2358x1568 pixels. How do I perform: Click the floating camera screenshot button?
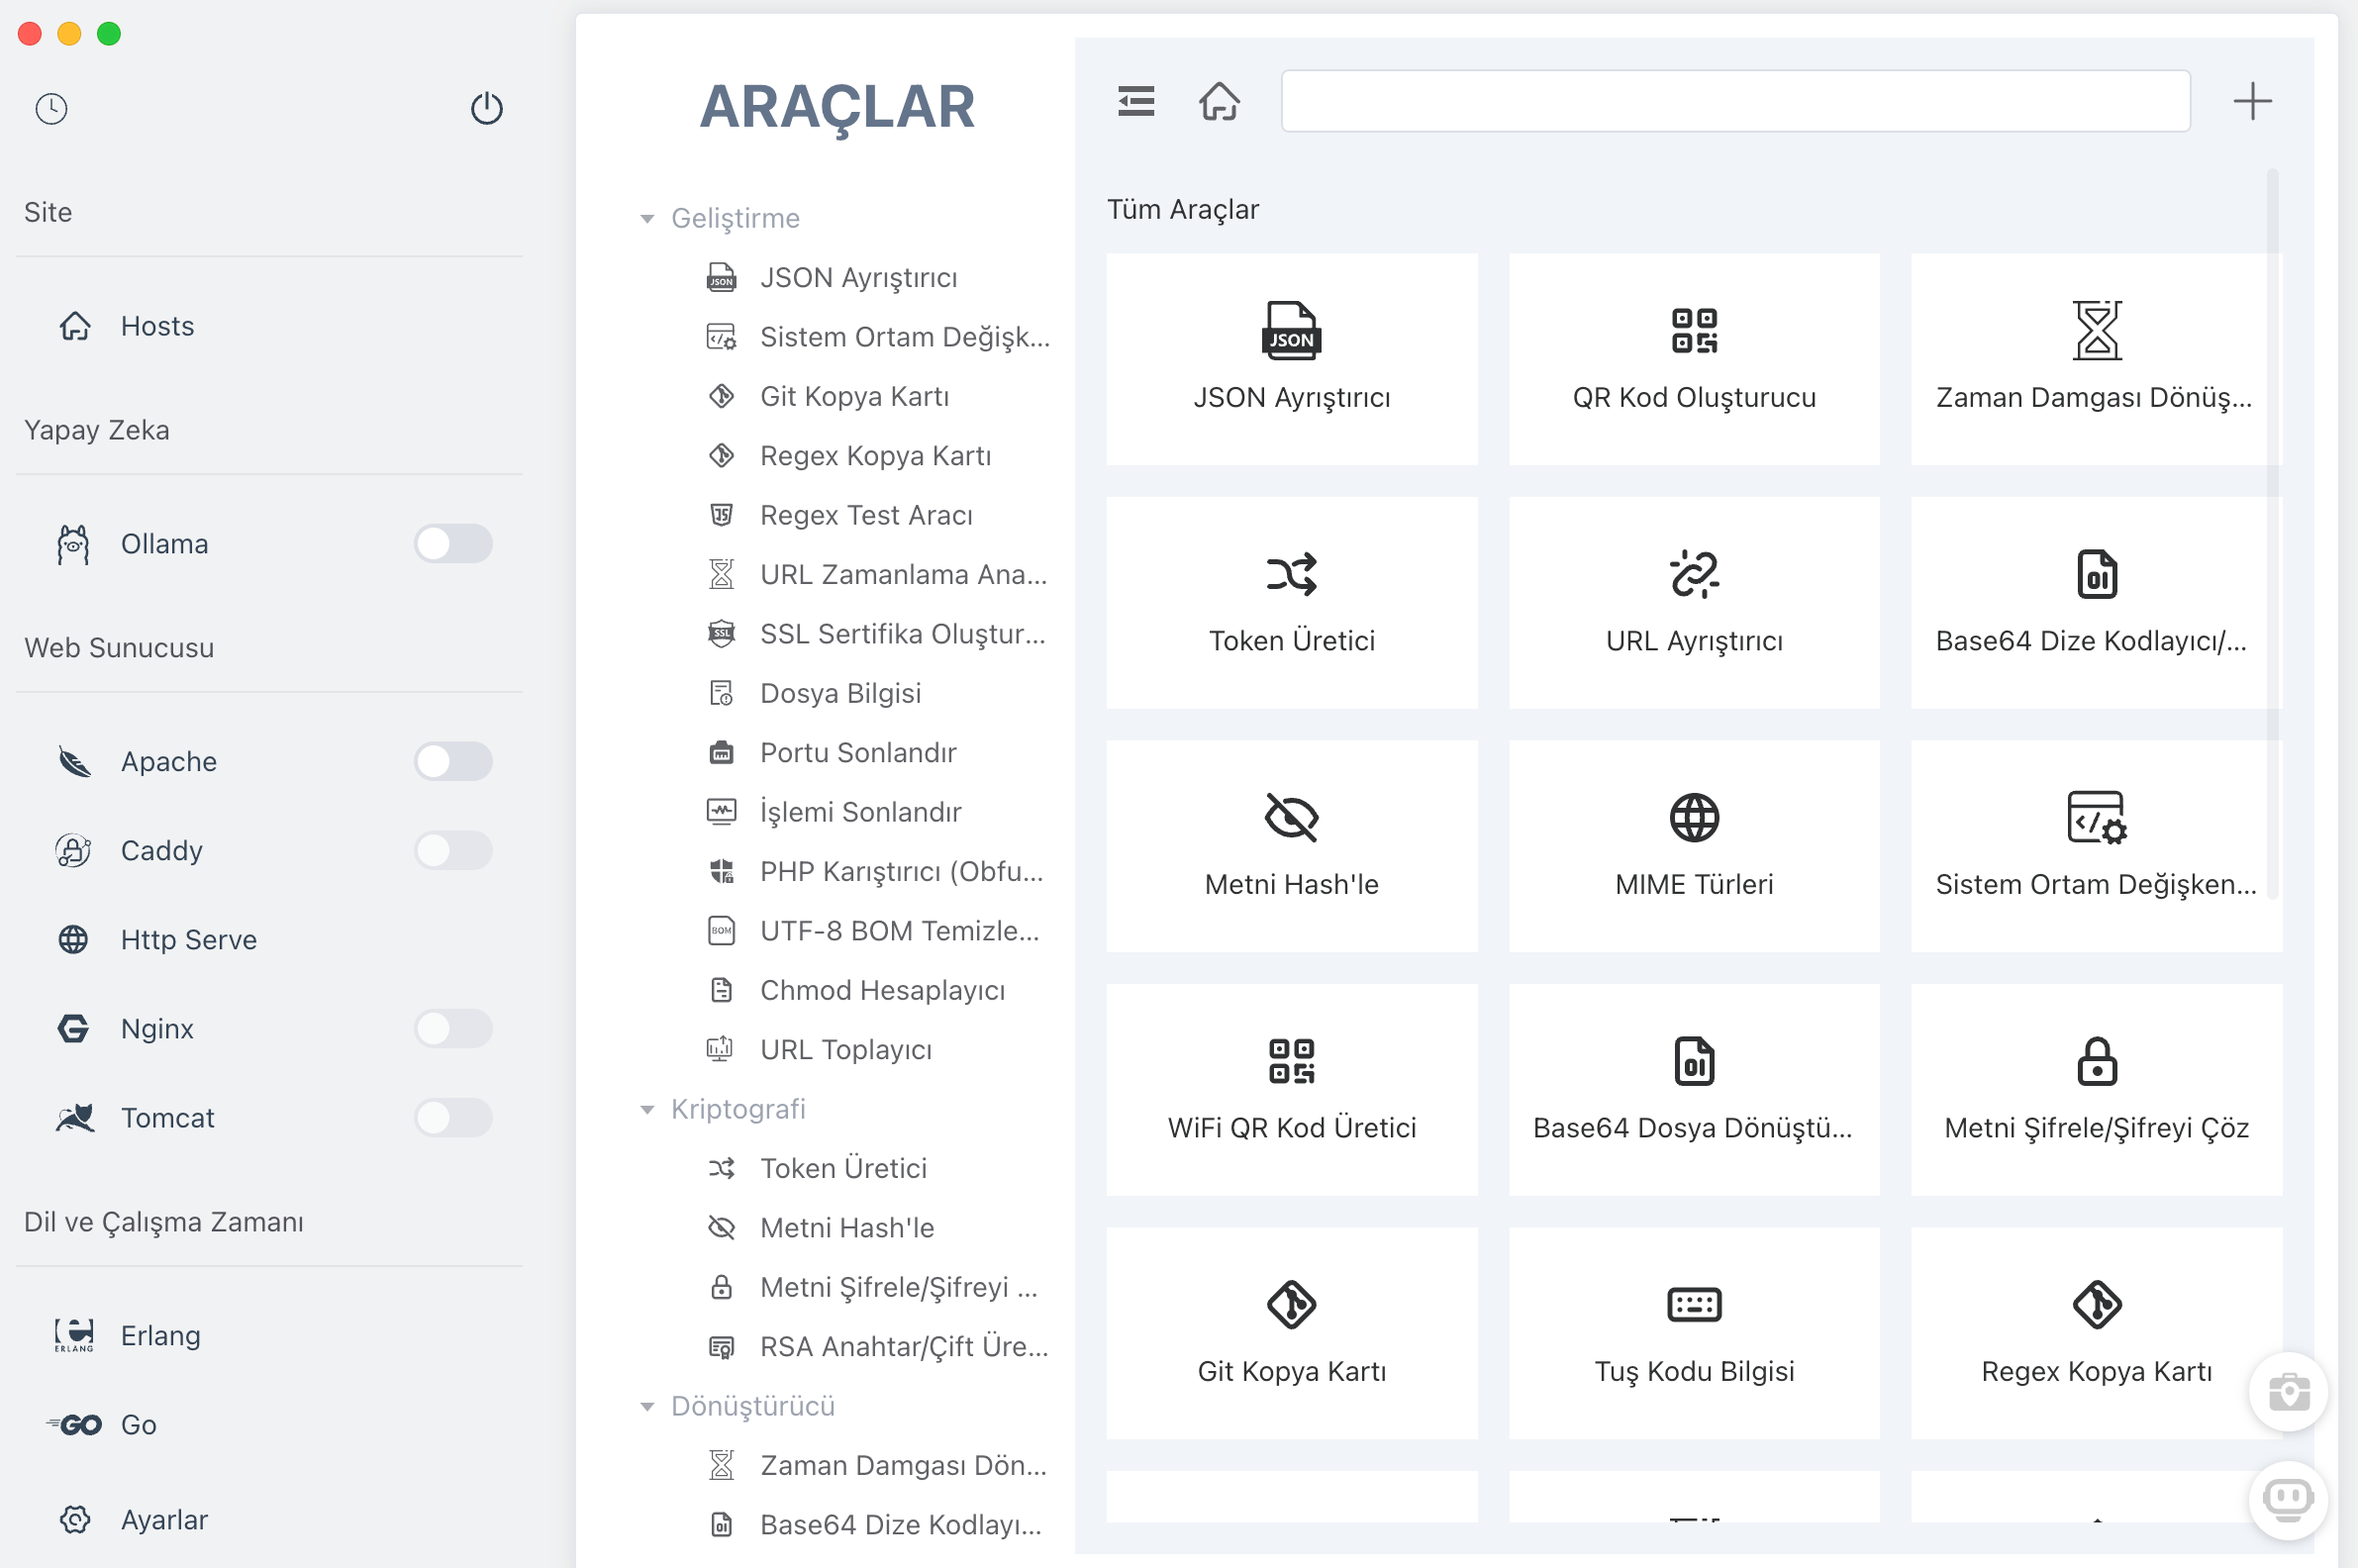pos(2288,1391)
